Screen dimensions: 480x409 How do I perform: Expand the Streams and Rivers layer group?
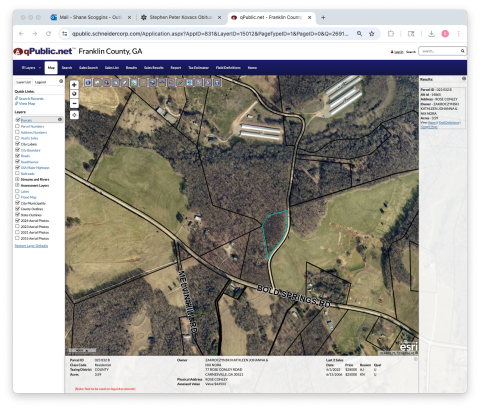(17, 179)
